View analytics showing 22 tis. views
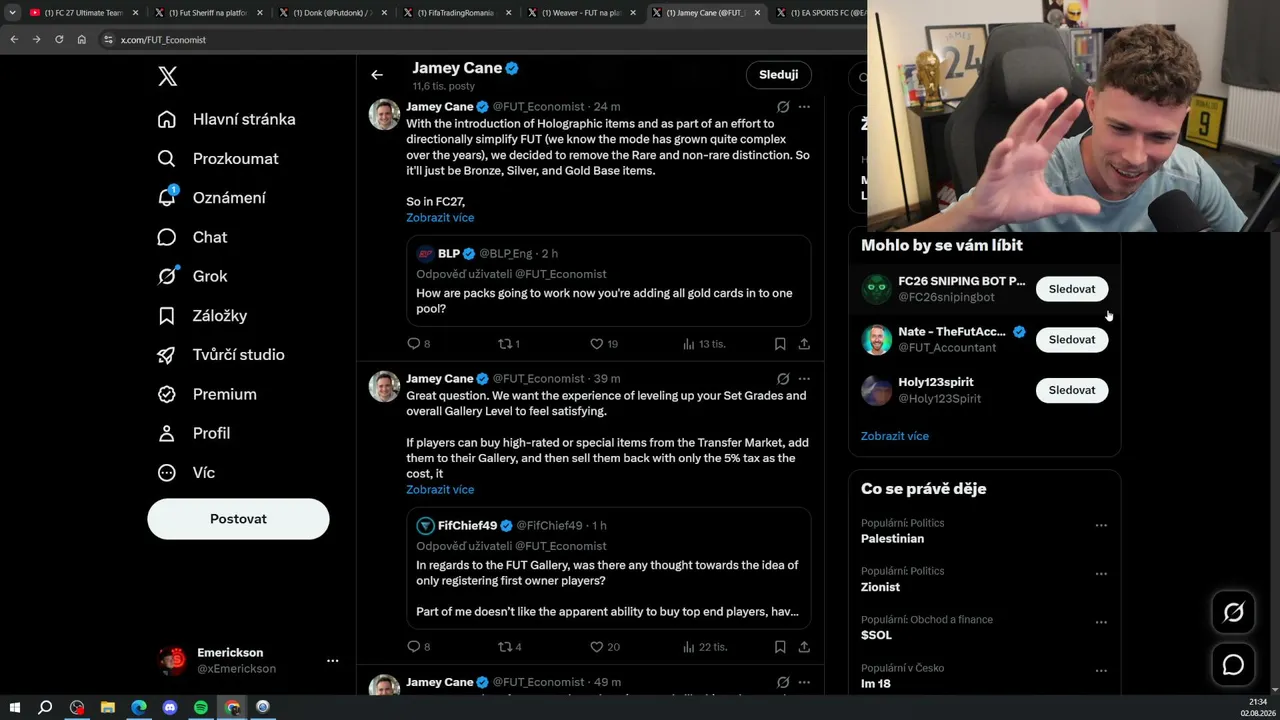Screen dimensions: 1280x720 [x=704, y=647]
